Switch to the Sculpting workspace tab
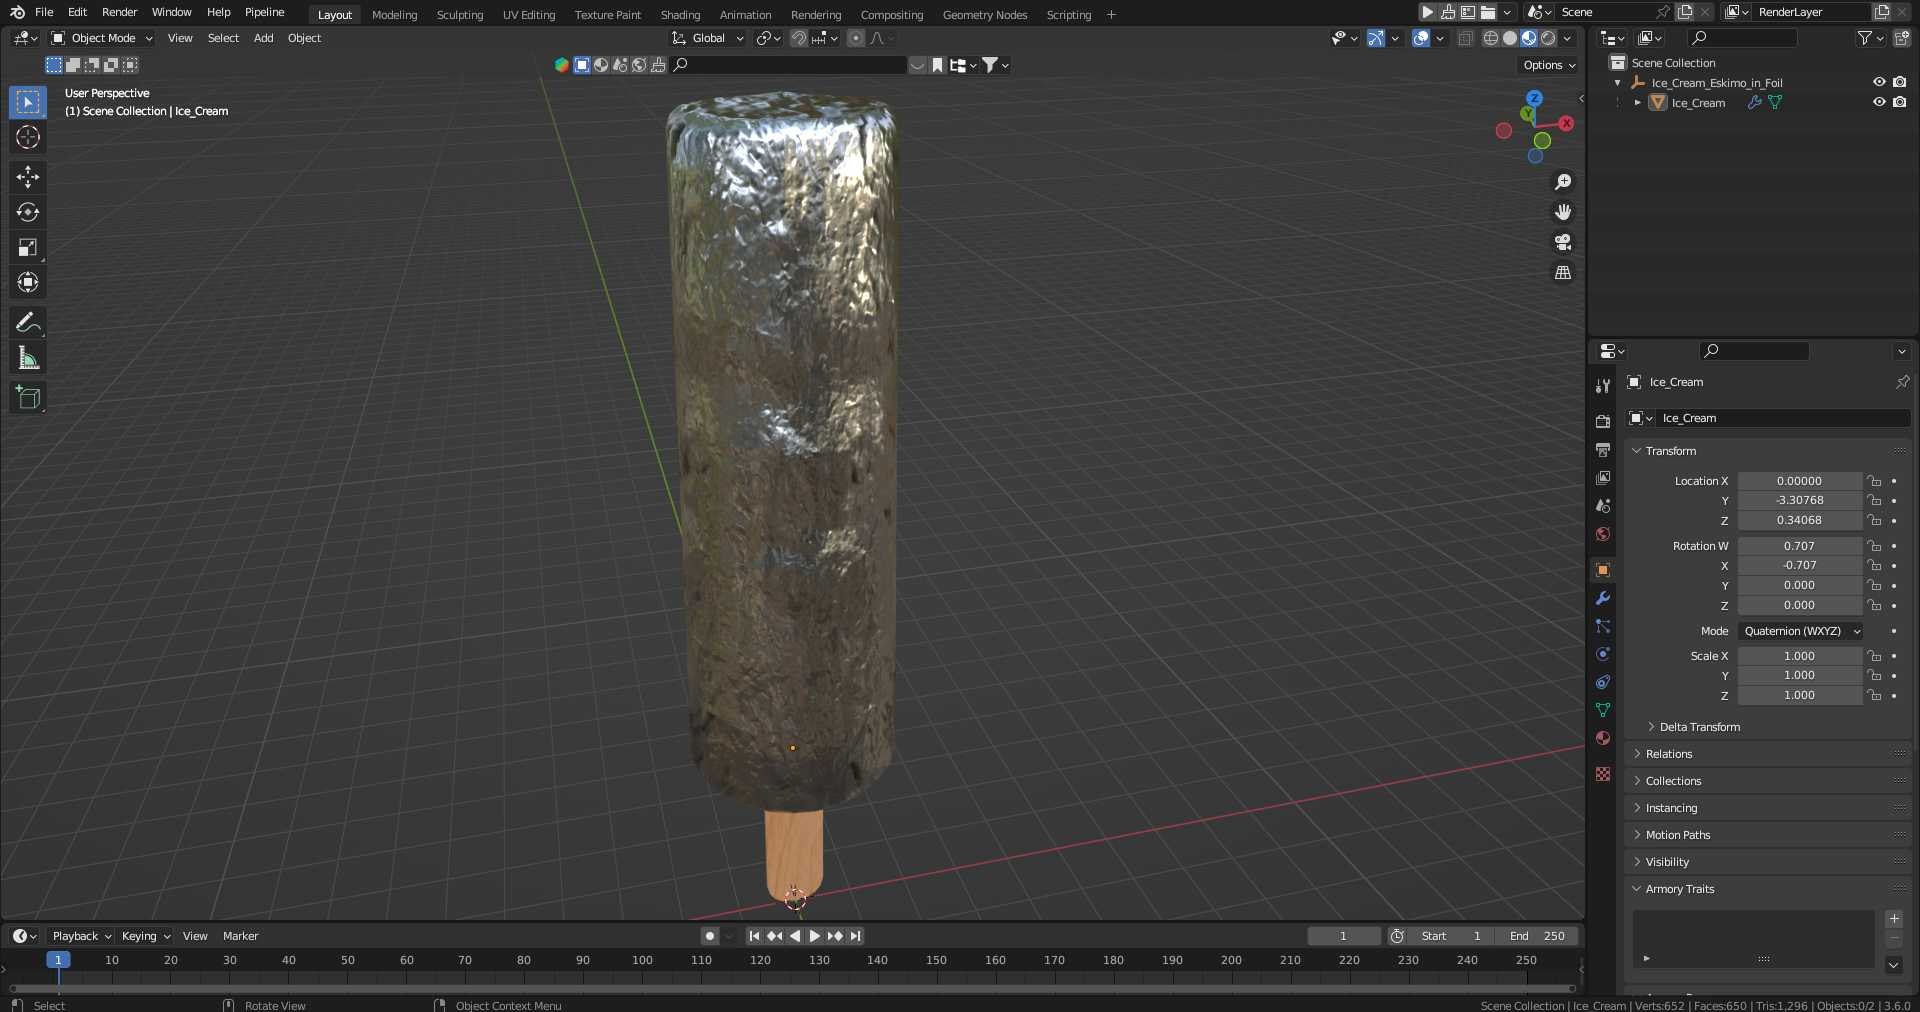 tap(460, 15)
